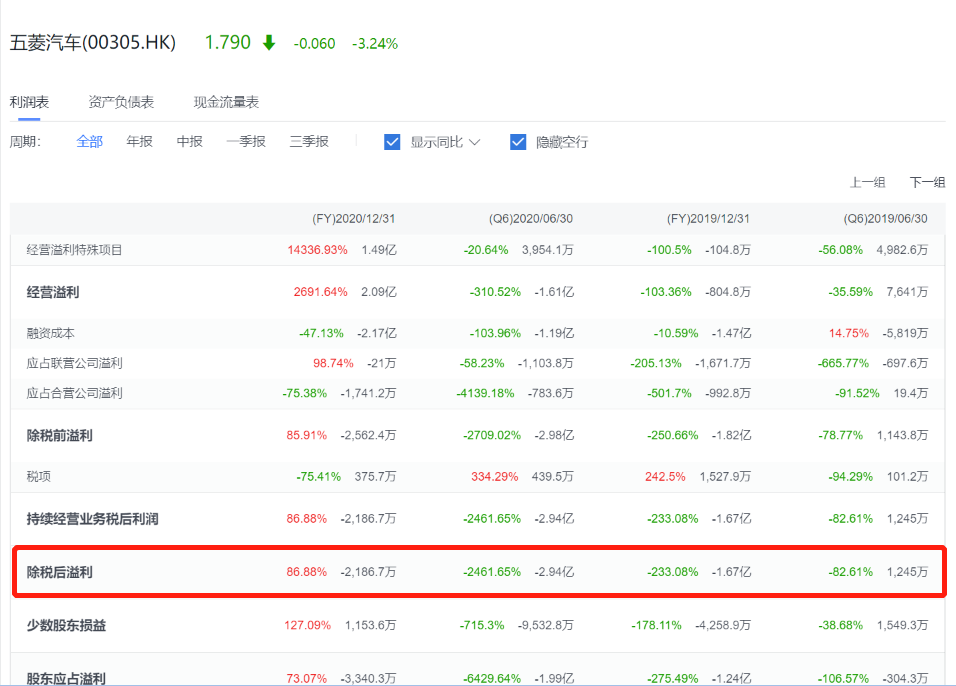Click the 98.74% value
This screenshot has height=686, width=956.
coord(334,363)
